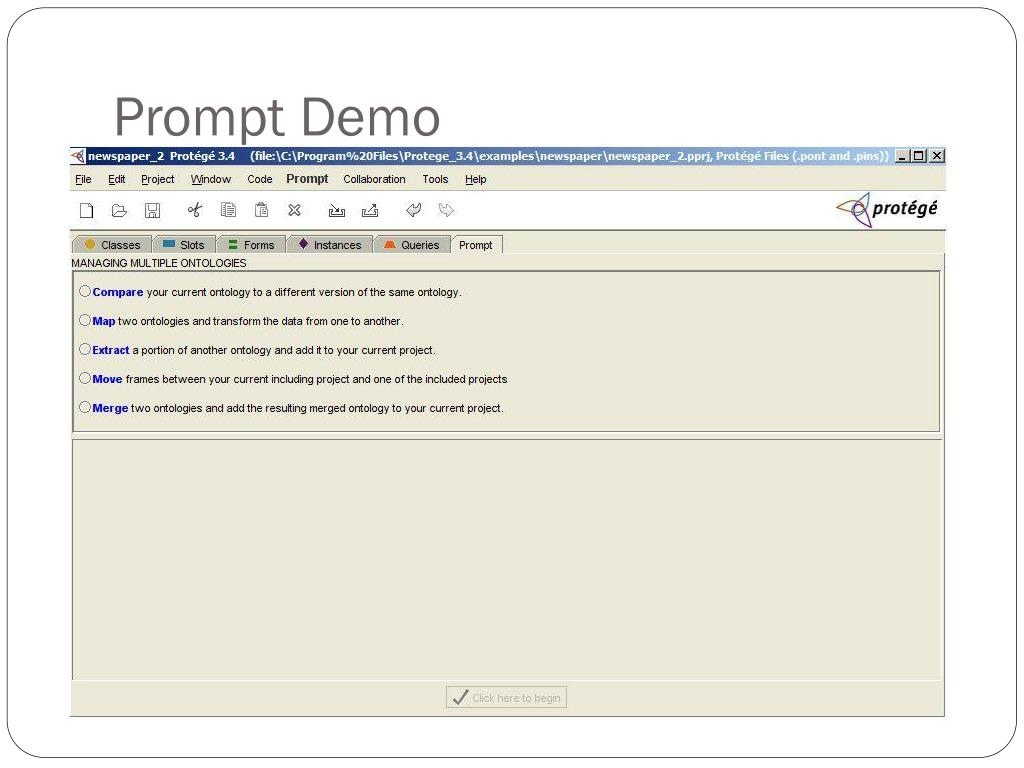Select the Compare radio button
1024x768 pixels.
point(85,291)
